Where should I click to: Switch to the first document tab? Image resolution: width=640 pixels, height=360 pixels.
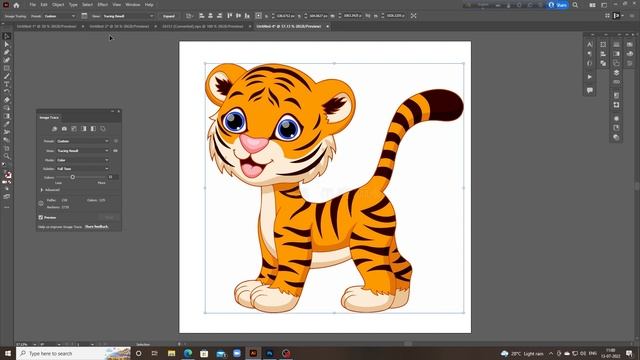46,26
